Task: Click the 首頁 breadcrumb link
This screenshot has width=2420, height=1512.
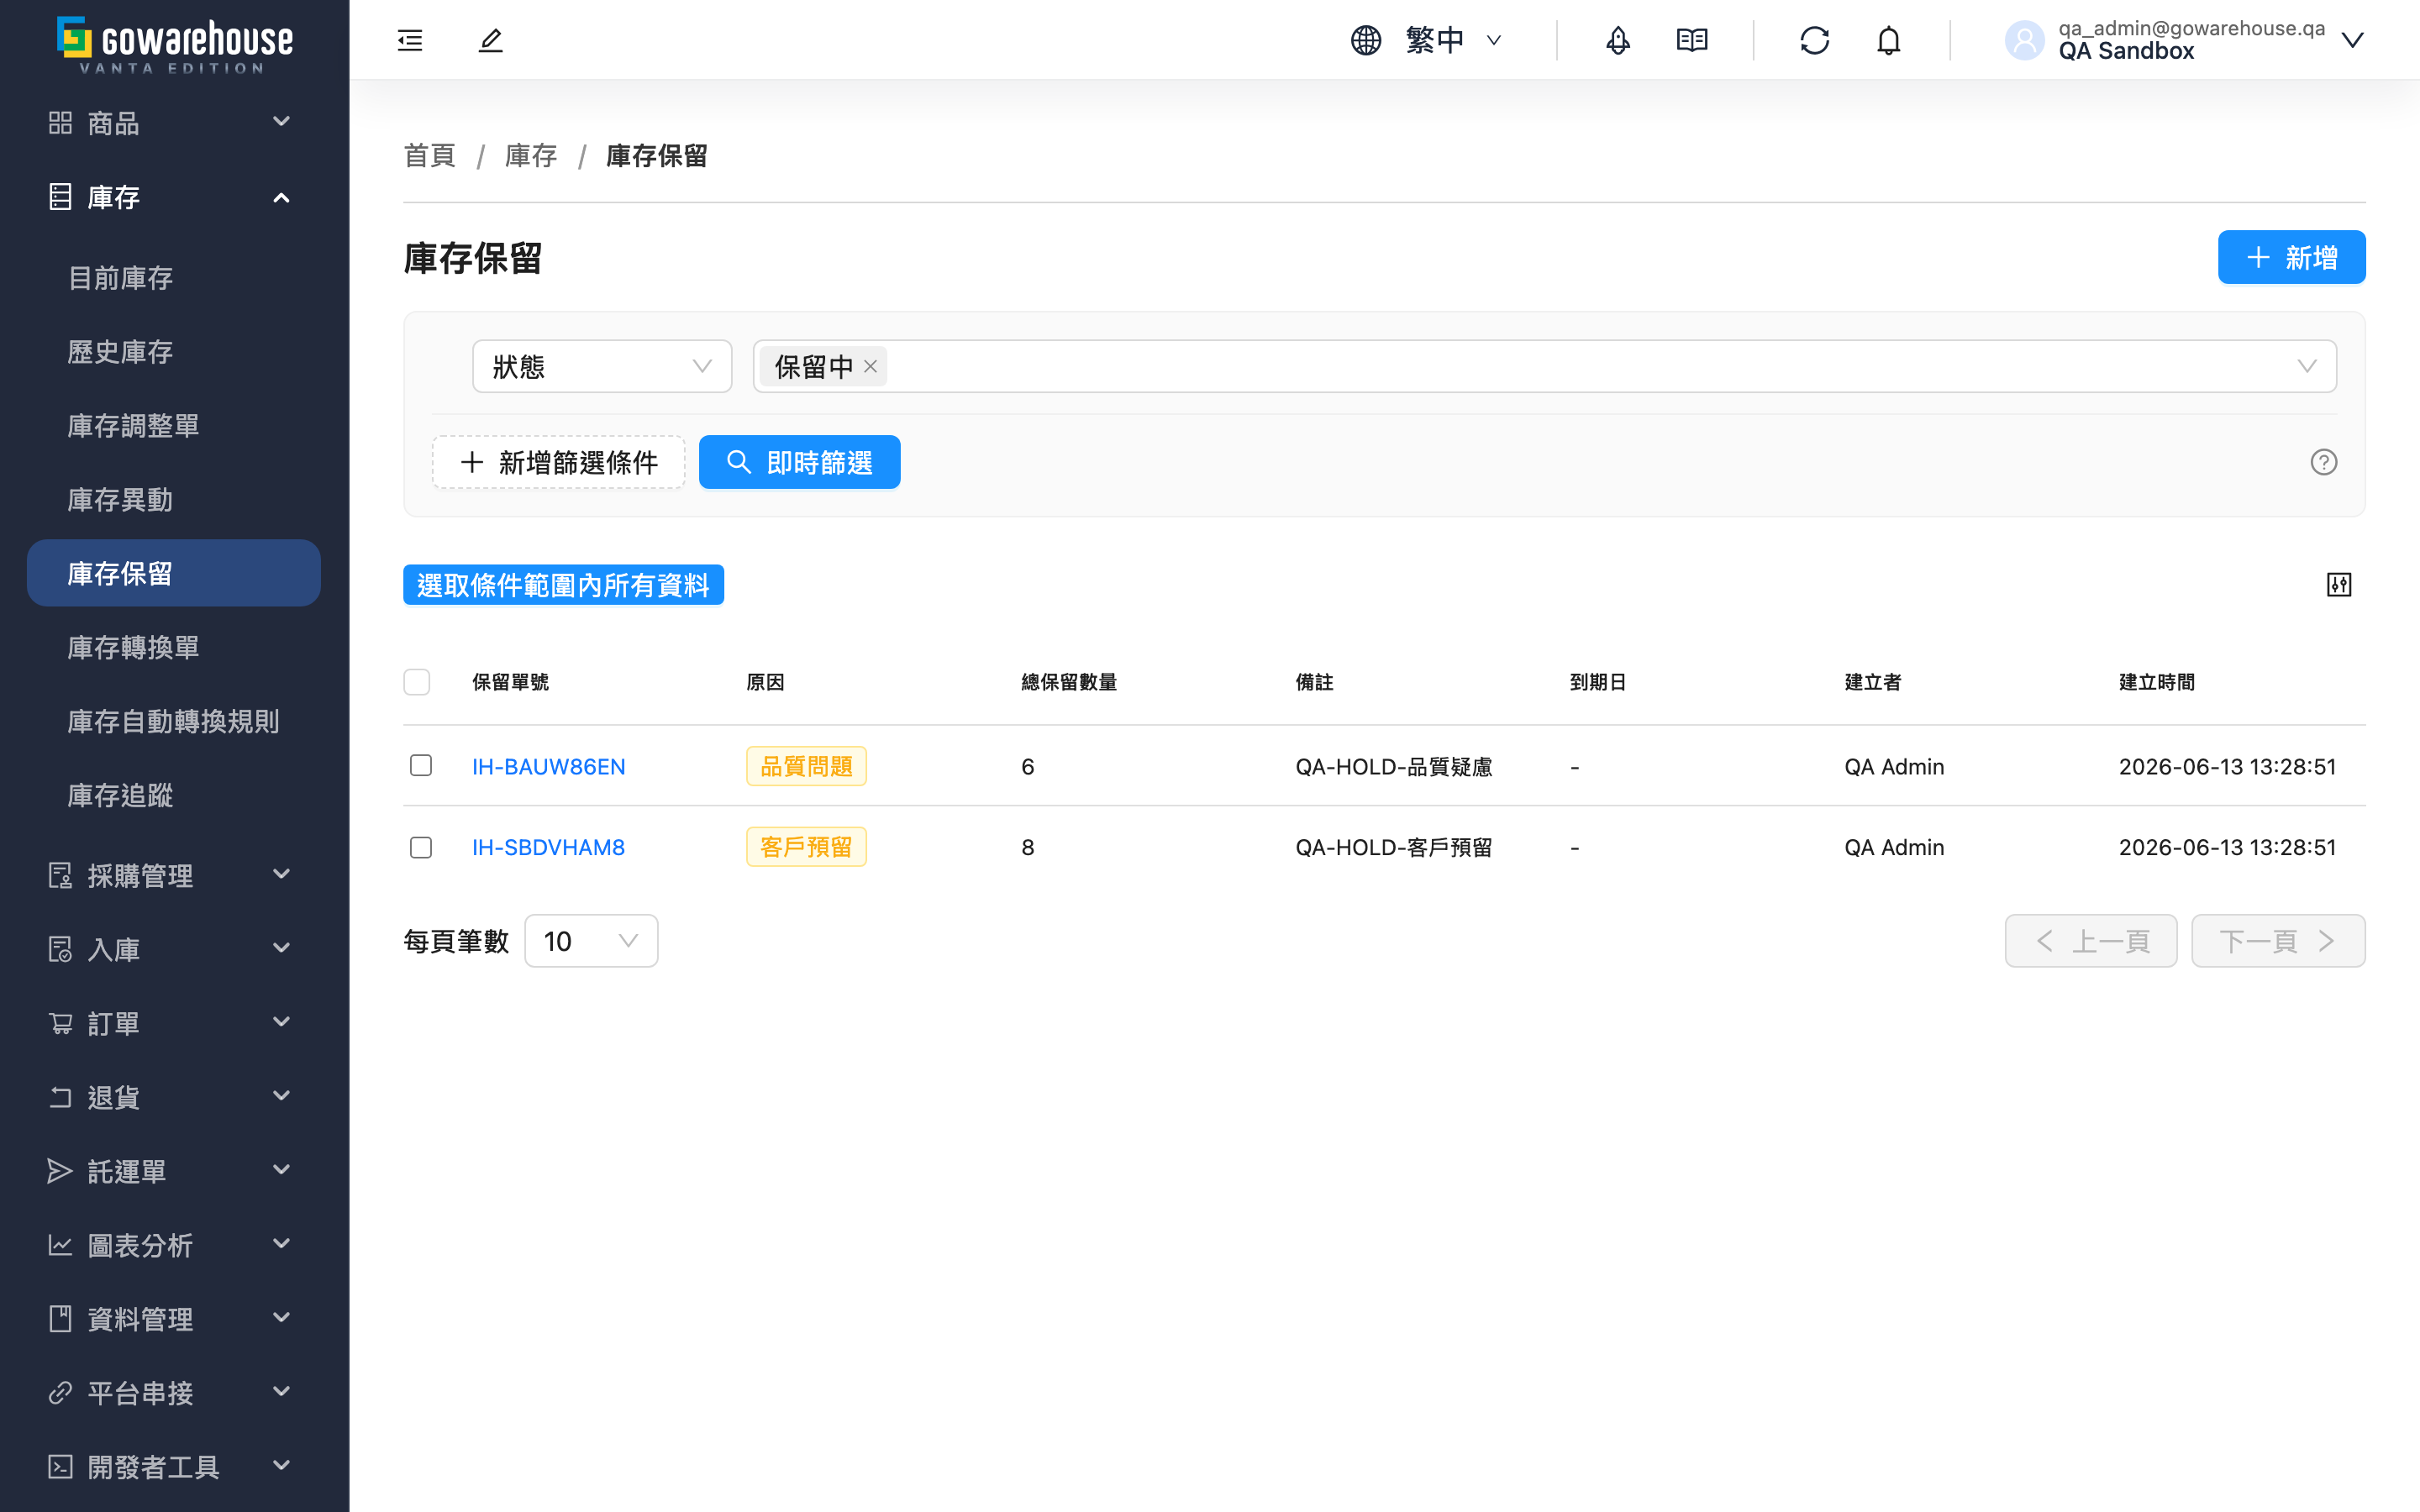Action: click(x=430, y=156)
